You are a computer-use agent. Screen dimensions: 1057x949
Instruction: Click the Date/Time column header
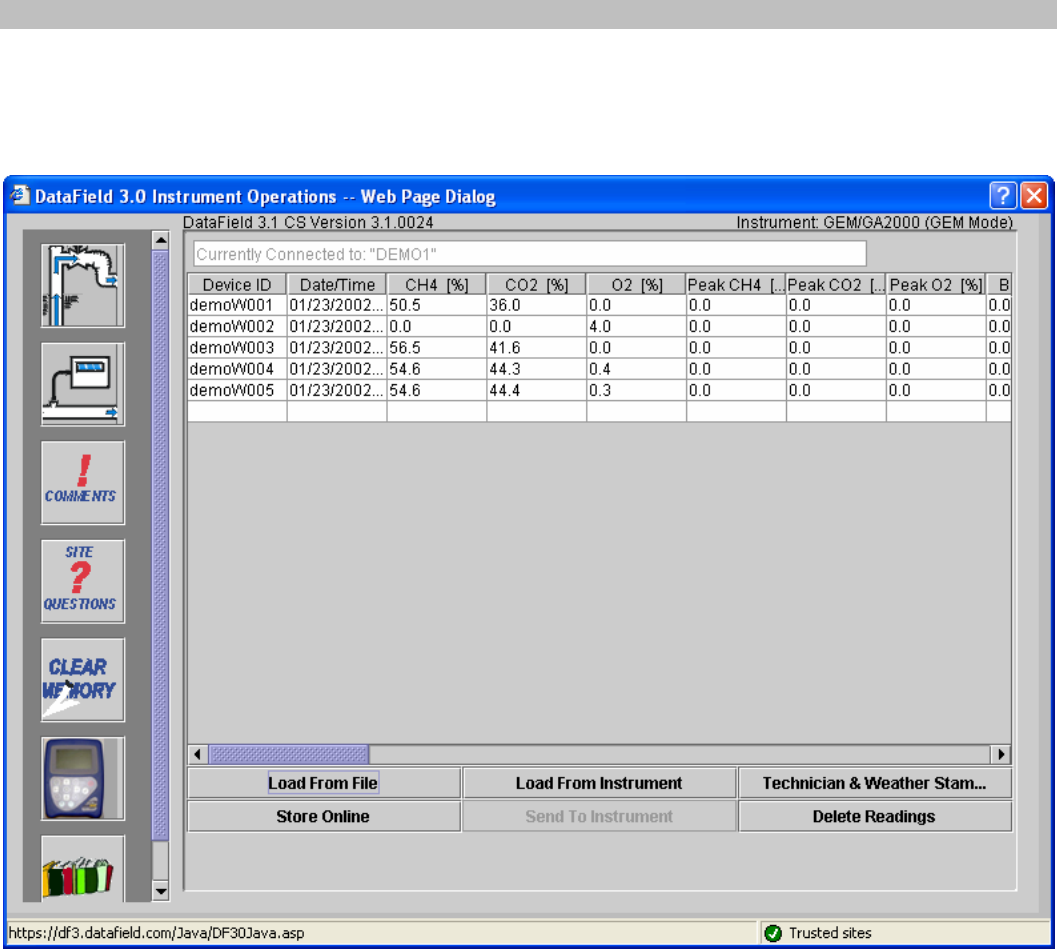[337, 284]
